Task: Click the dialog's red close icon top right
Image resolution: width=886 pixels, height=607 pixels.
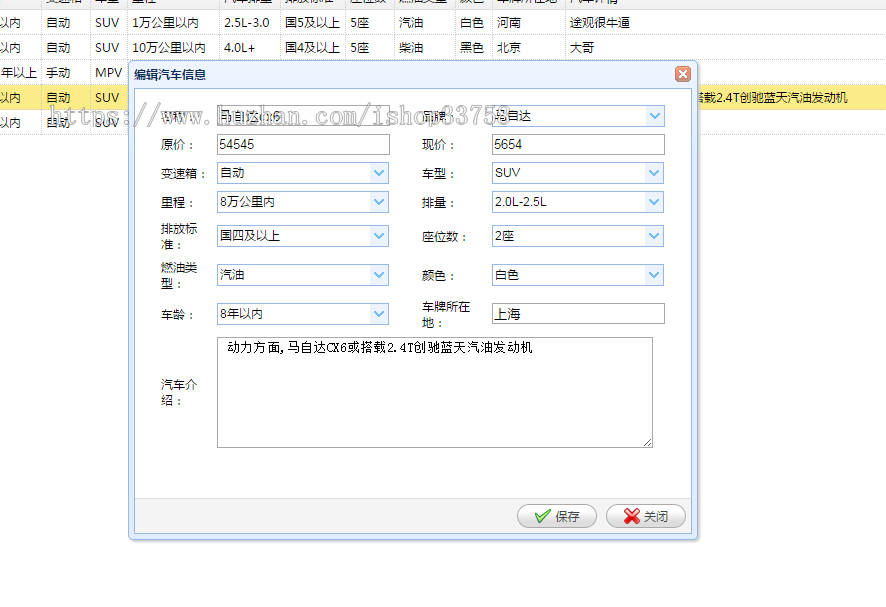Action: click(x=682, y=73)
